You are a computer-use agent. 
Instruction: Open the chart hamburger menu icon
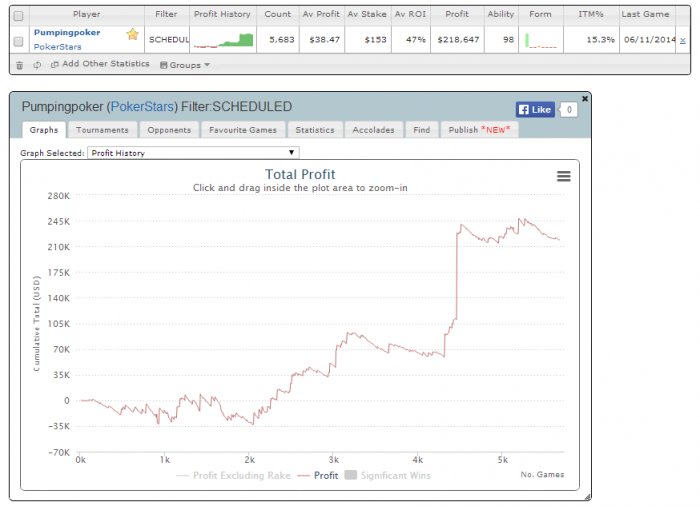[564, 176]
